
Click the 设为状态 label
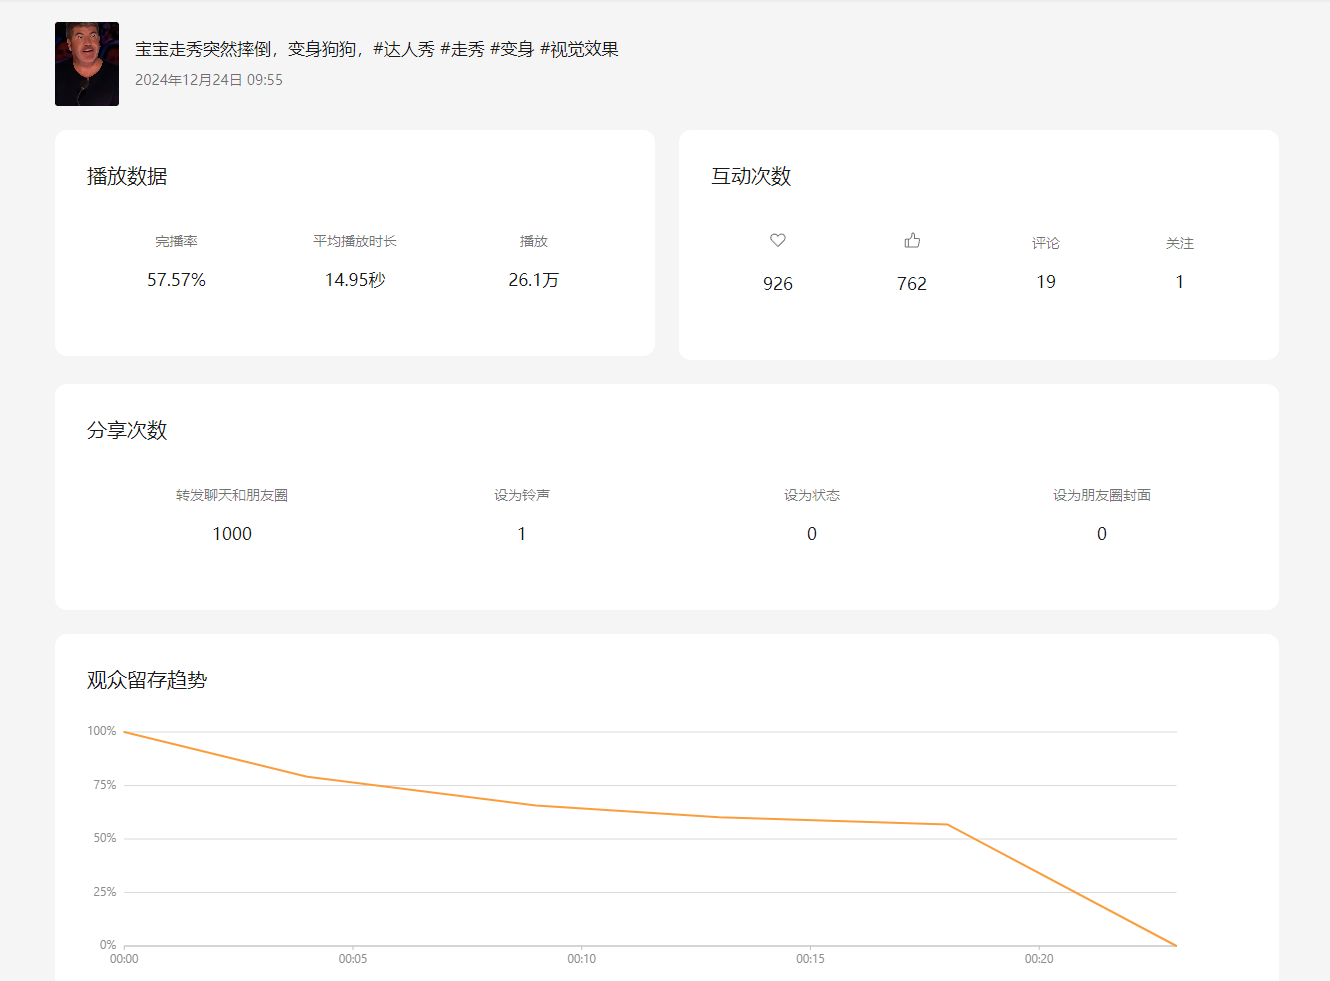(811, 495)
